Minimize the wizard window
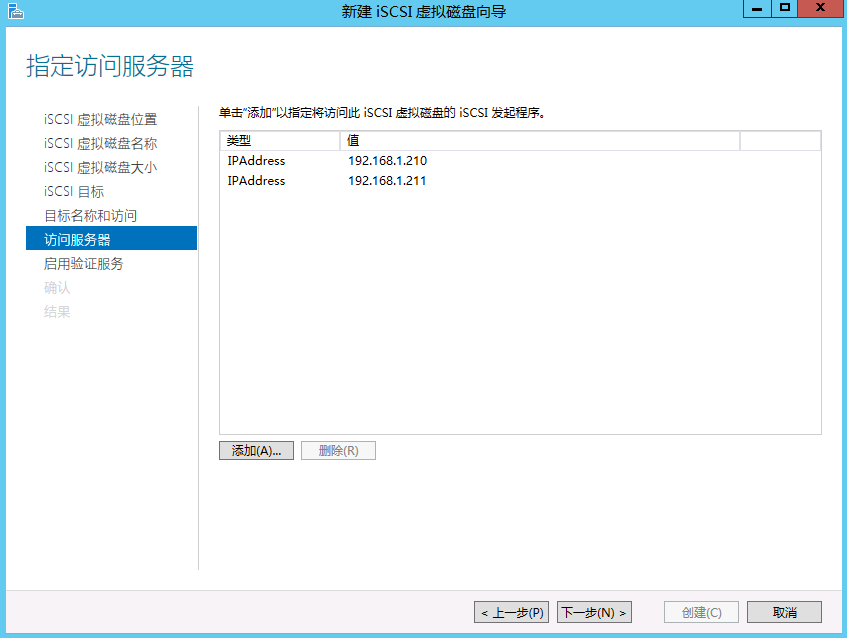Screen dimensions: 847x638 click(x=757, y=9)
